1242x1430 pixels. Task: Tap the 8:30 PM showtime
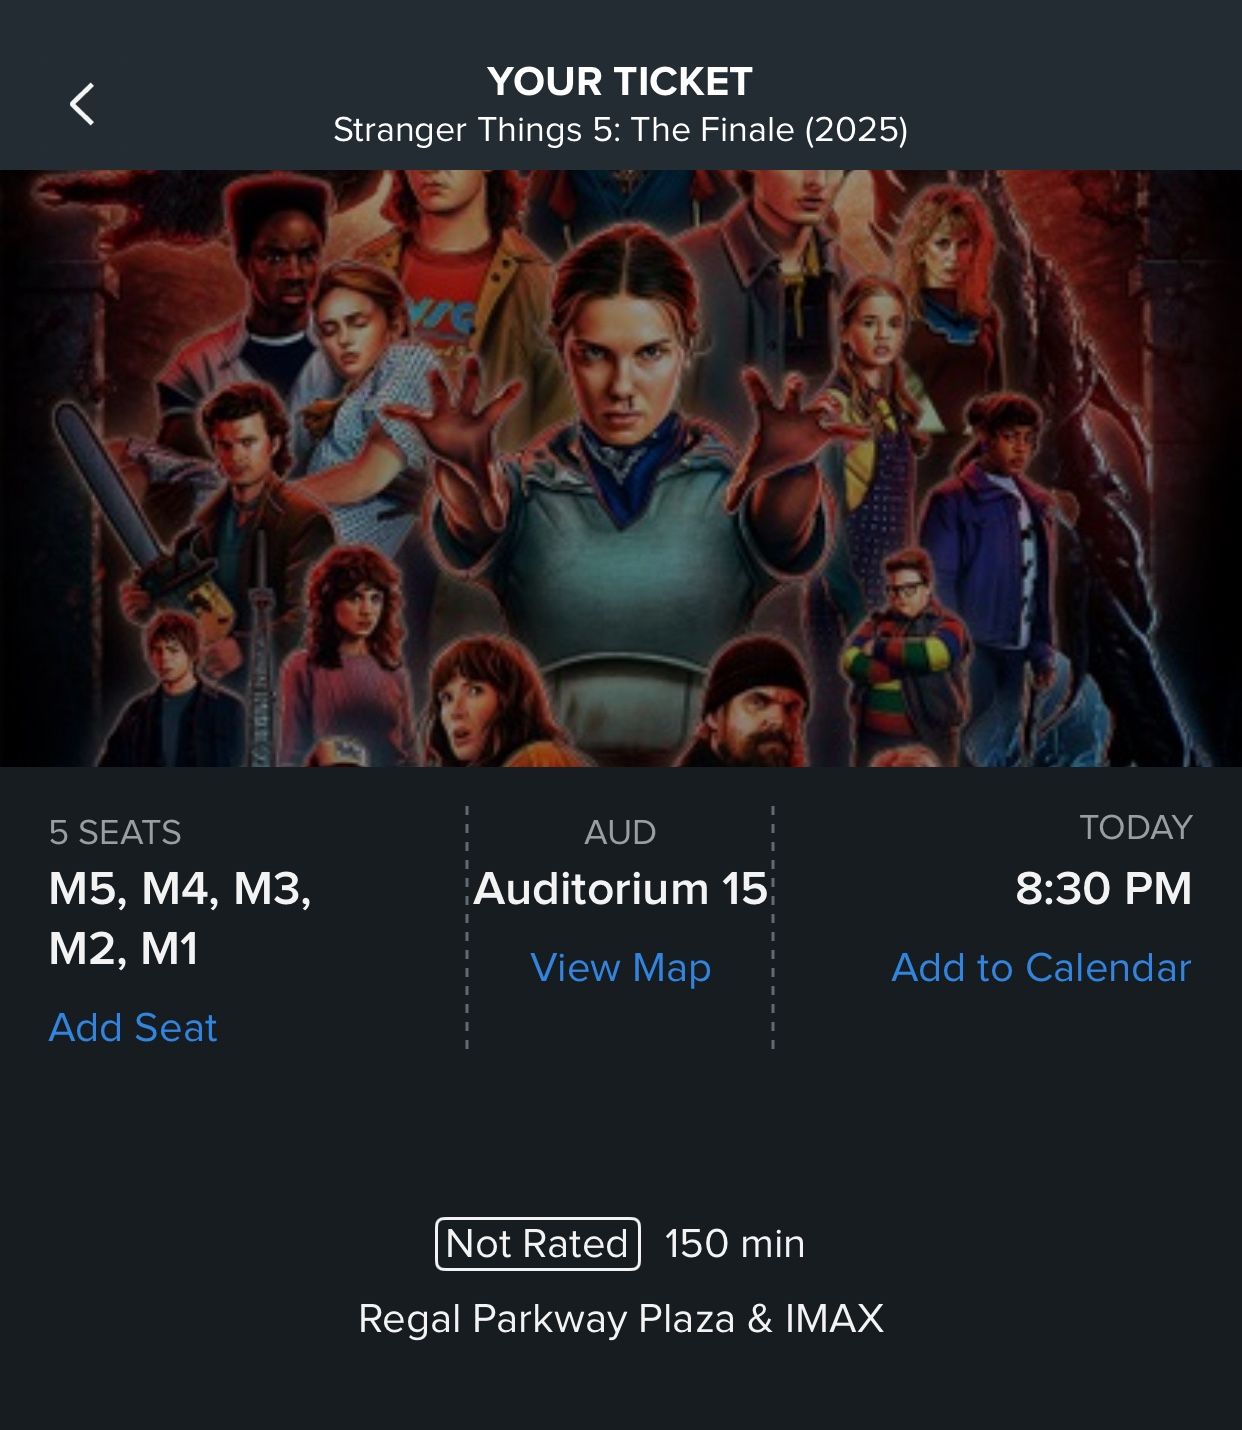[x=1103, y=888]
